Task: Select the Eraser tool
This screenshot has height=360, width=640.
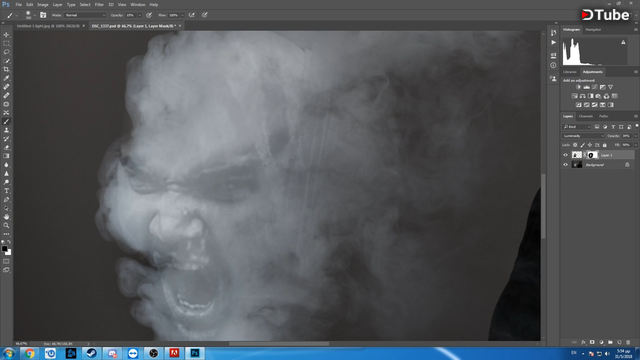Action: 6,147
